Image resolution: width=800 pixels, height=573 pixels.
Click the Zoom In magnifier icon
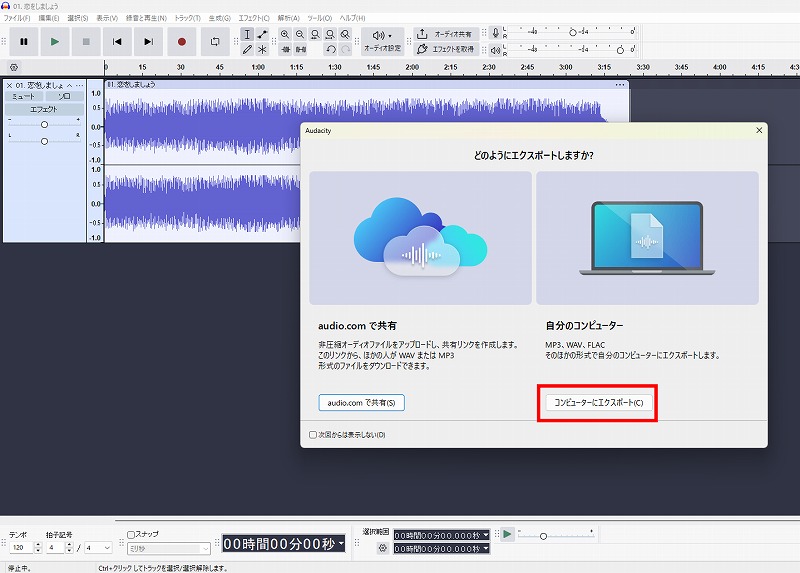tap(285, 34)
